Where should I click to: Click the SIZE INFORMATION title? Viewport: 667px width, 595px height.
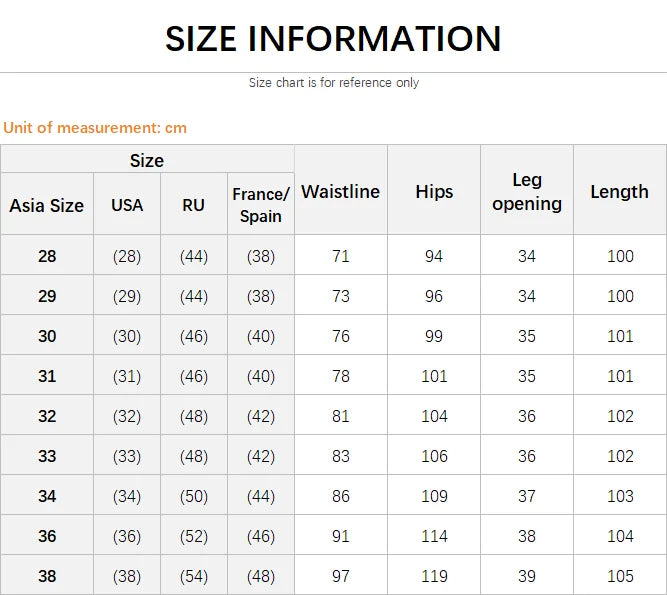(333, 38)
